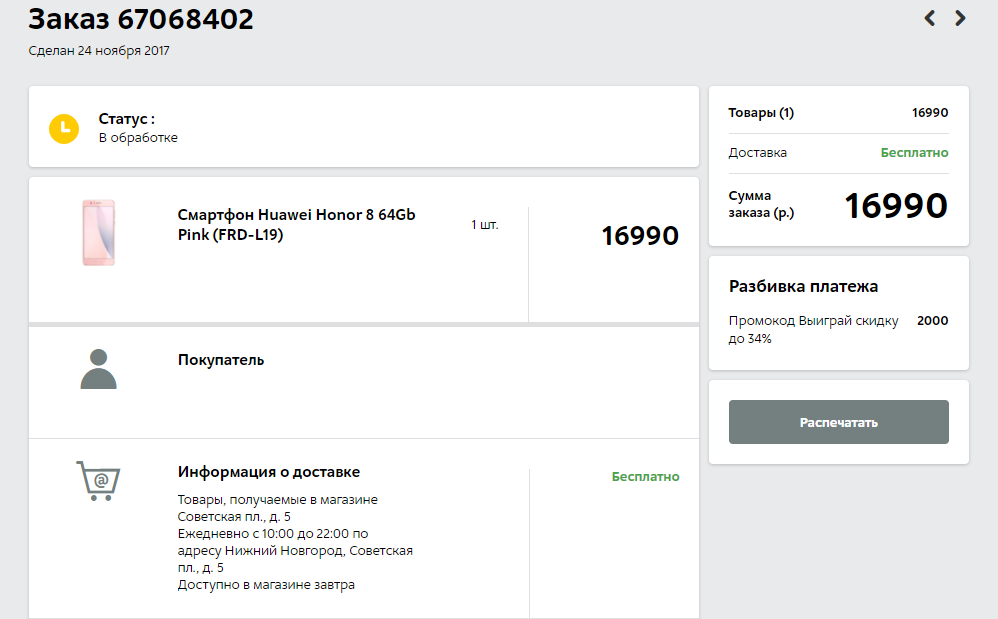Screen dimensions: 998x619
Task: Click the В обработке status text
Action: coord(138,138)
